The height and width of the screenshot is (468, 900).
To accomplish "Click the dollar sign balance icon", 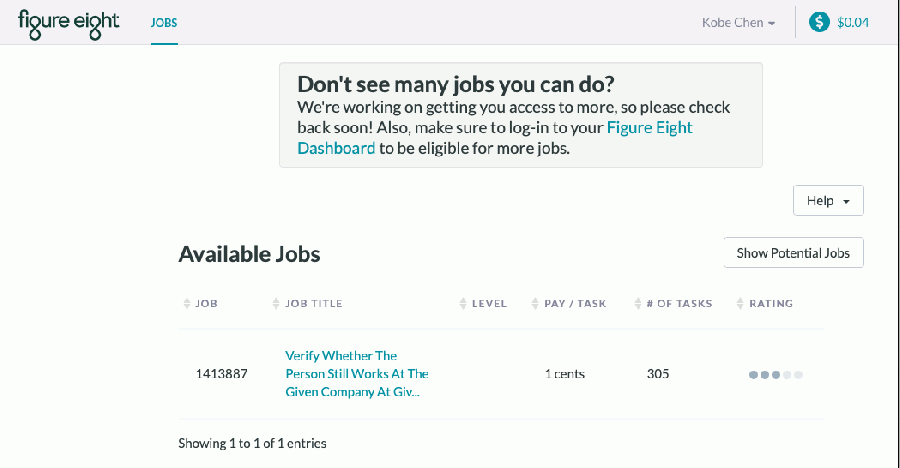I will pos(819,22).
